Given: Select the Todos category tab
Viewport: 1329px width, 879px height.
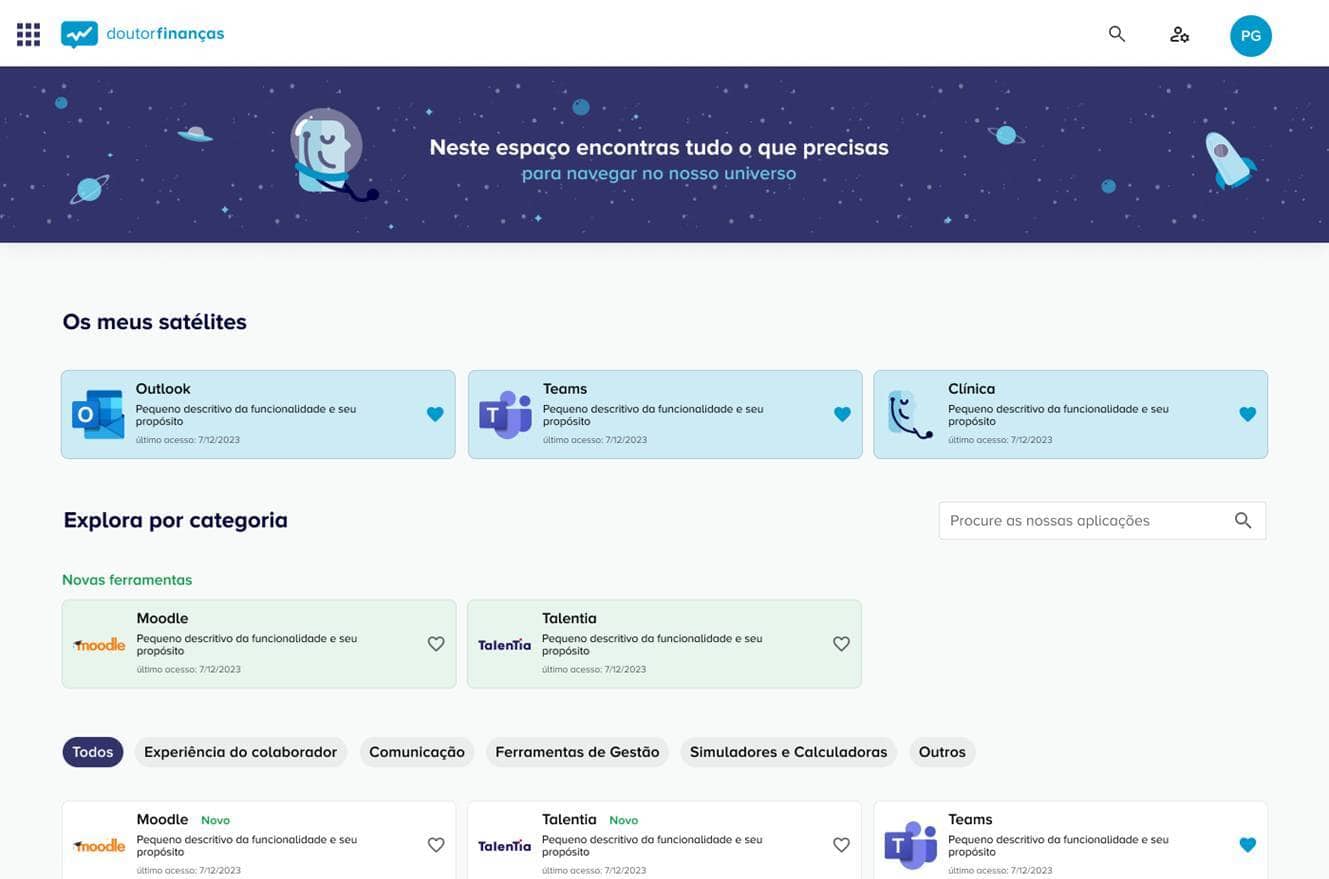Looking at the screenshot, I should coord(92,752).
